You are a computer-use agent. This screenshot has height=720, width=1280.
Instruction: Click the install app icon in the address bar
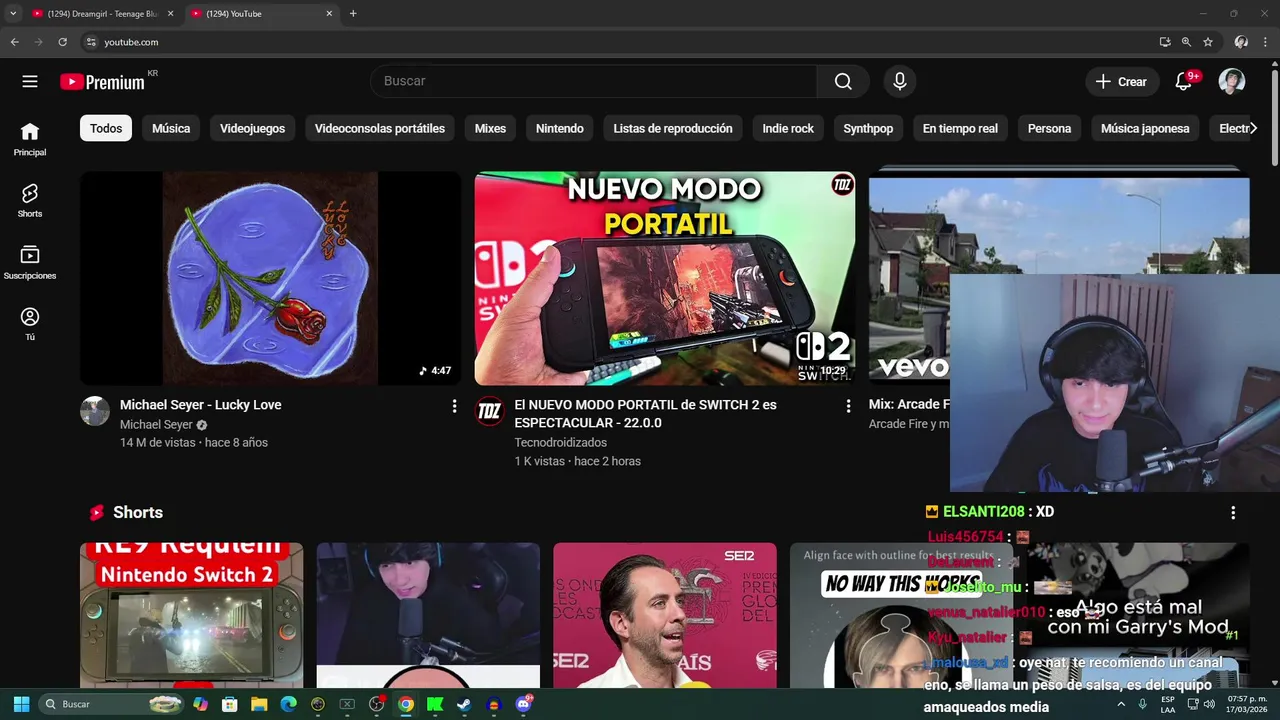1165,42
